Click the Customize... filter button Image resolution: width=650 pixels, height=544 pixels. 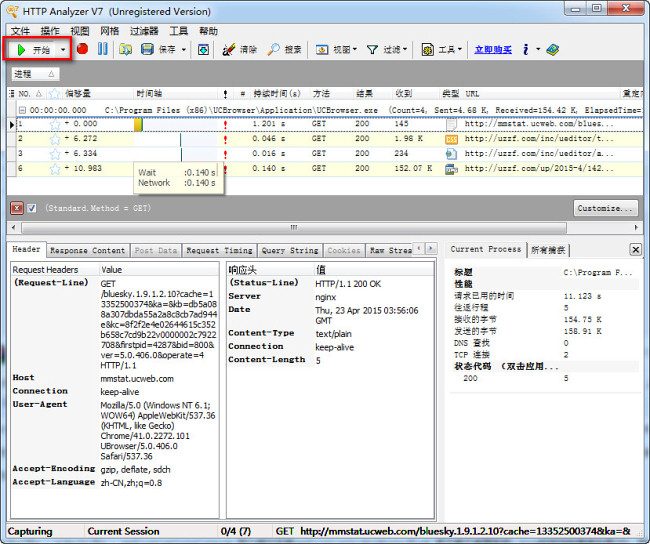click(605, 208)
